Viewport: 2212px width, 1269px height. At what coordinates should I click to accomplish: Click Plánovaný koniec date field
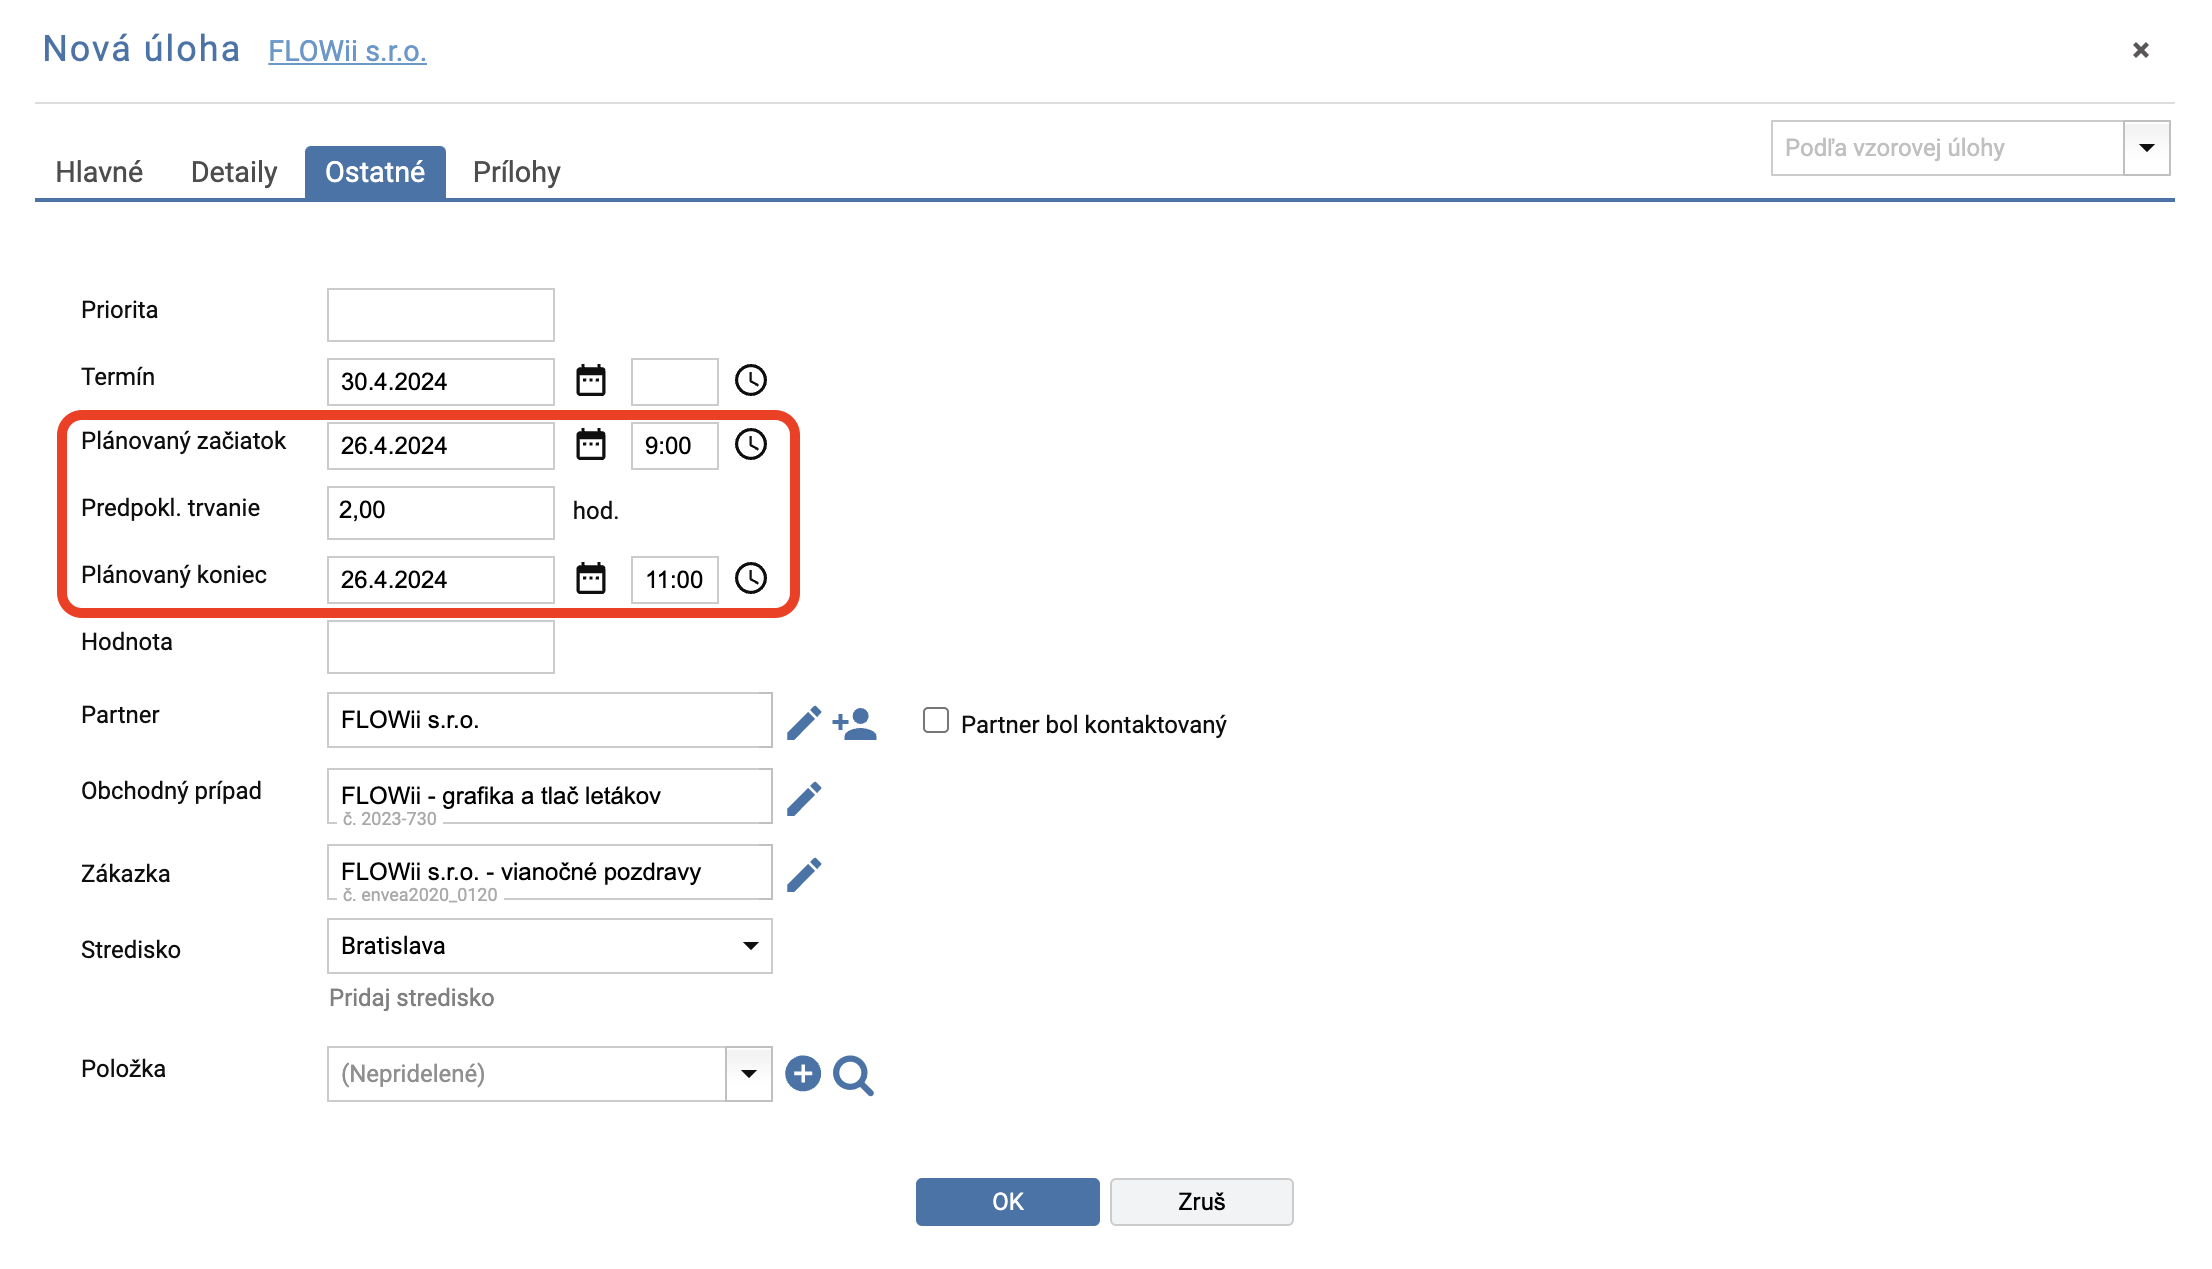(x=441, y=580)
